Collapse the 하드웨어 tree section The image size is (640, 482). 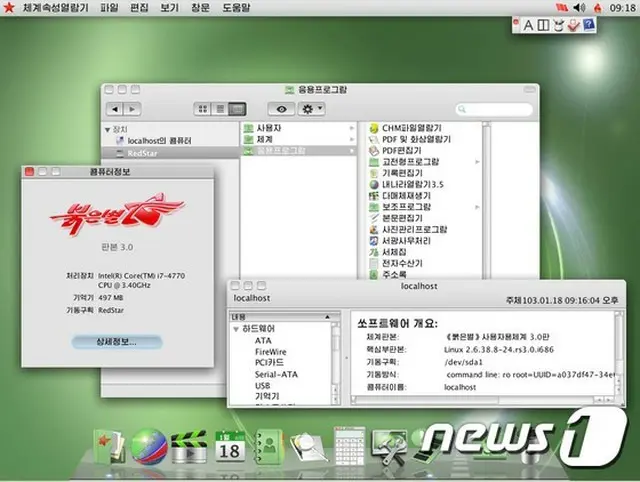[x=236, y=329]
